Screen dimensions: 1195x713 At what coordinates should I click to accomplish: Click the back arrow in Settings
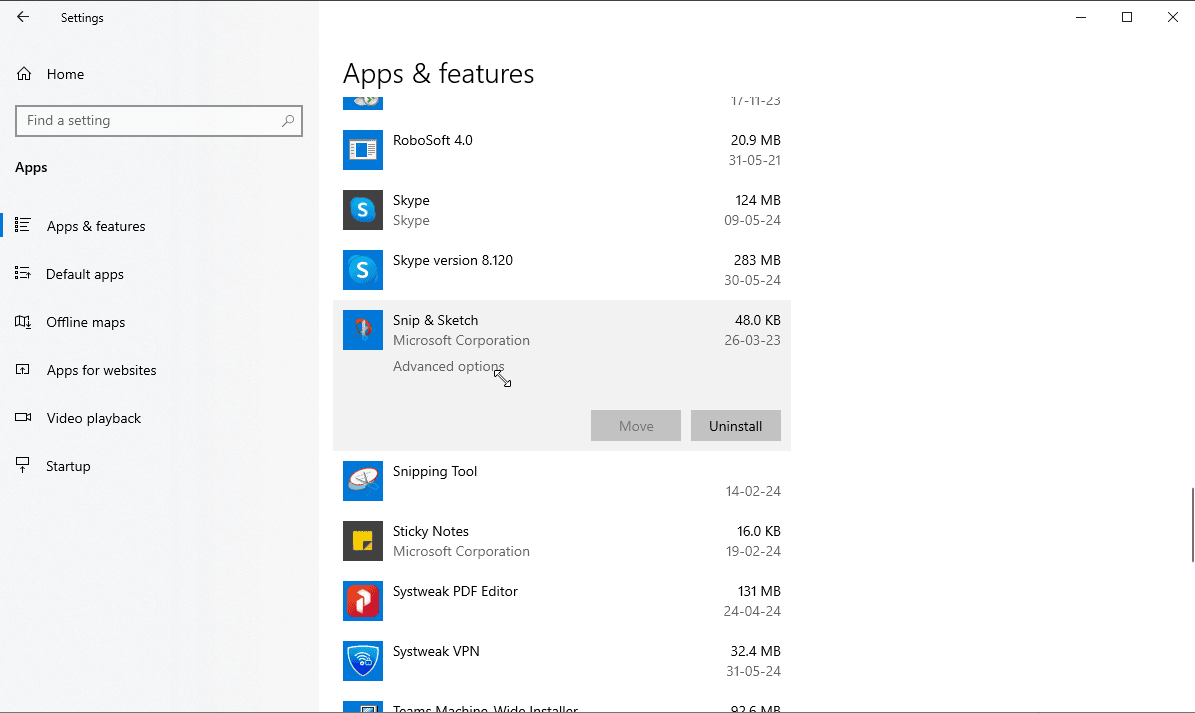tap(23, 17)
